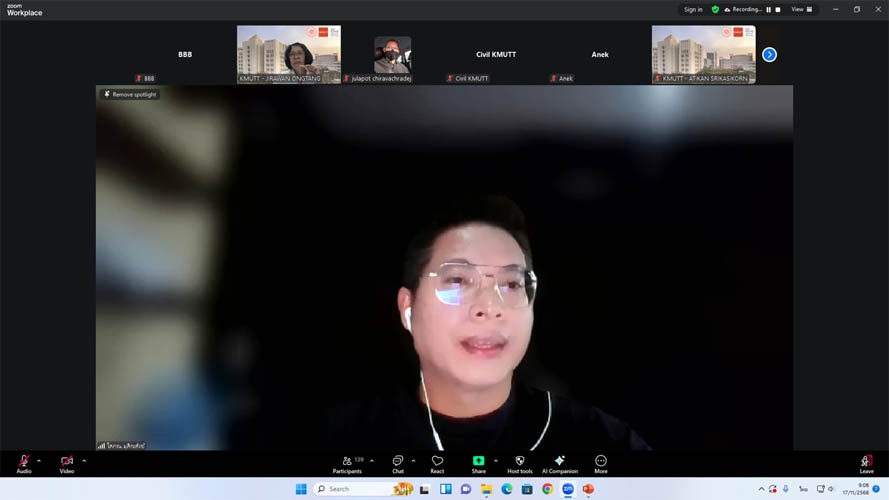Viewport: 889px width, 500px height.
Task: Open the More options menu
Action: (x=601, y=464)
